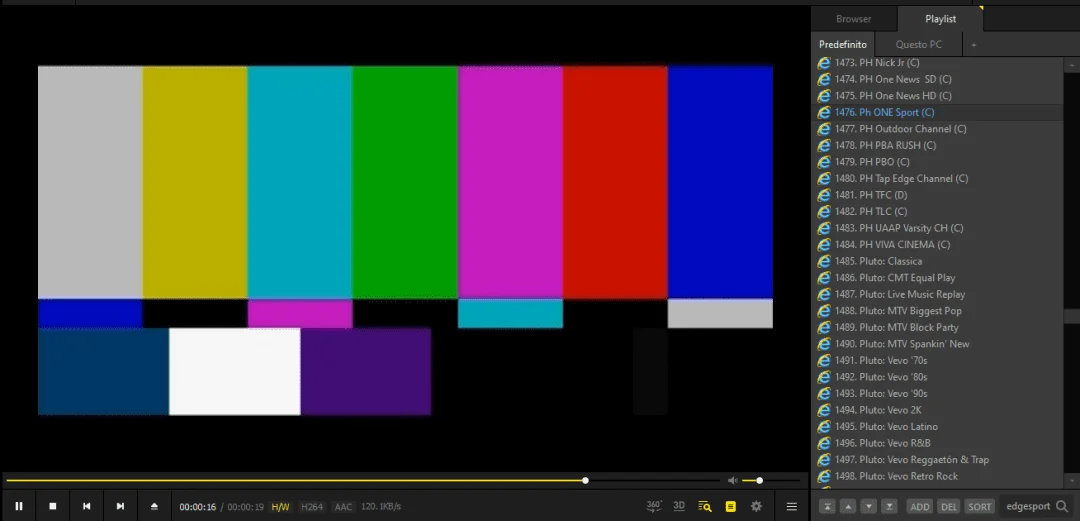Select 1480. PH Tap Edge Channel (C)
1080x521 pixels.
pos(937,178)
